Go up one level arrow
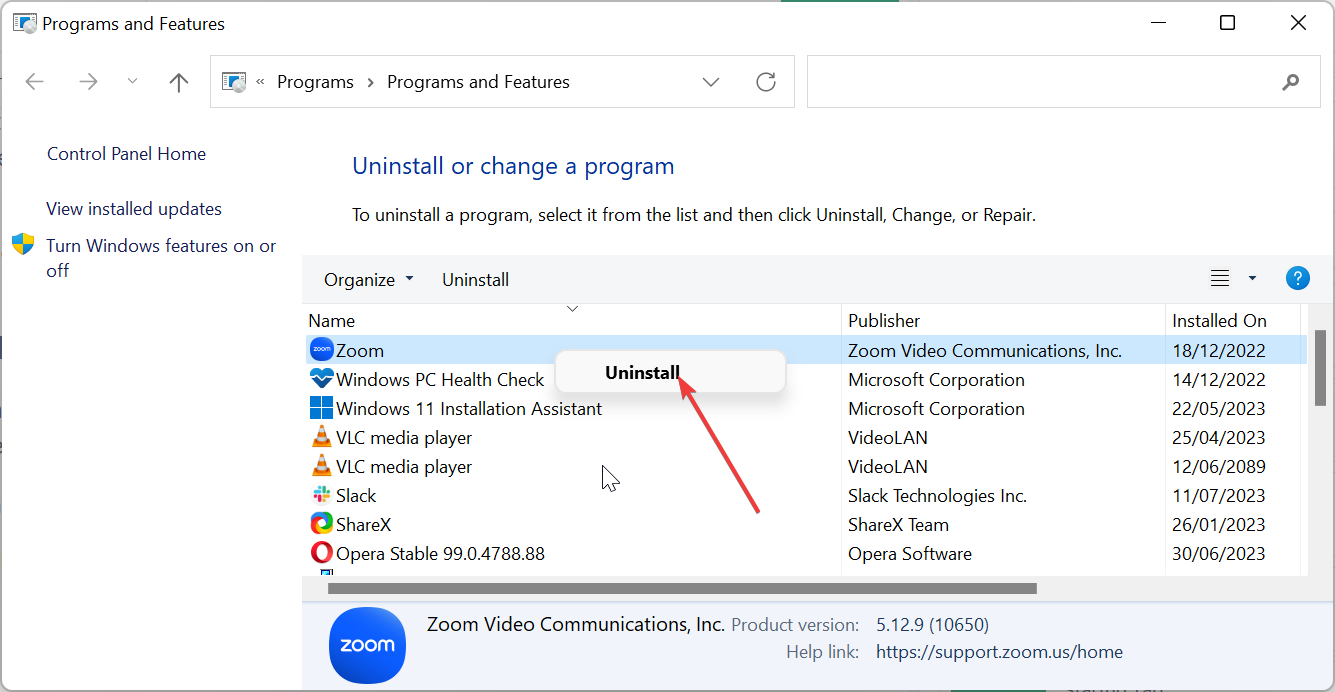The width and height of the screenshot is (1335, 692). coord(179,82)
